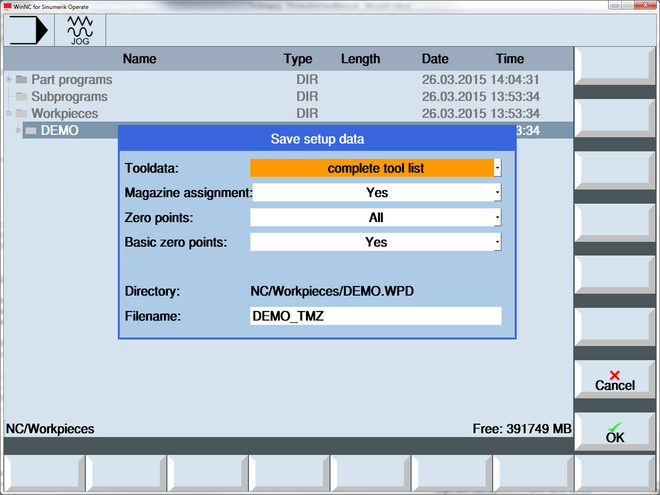Open the Tooldata dropdown arrow
The width and height of the screenshot is (660, 495).
(497, 168)
